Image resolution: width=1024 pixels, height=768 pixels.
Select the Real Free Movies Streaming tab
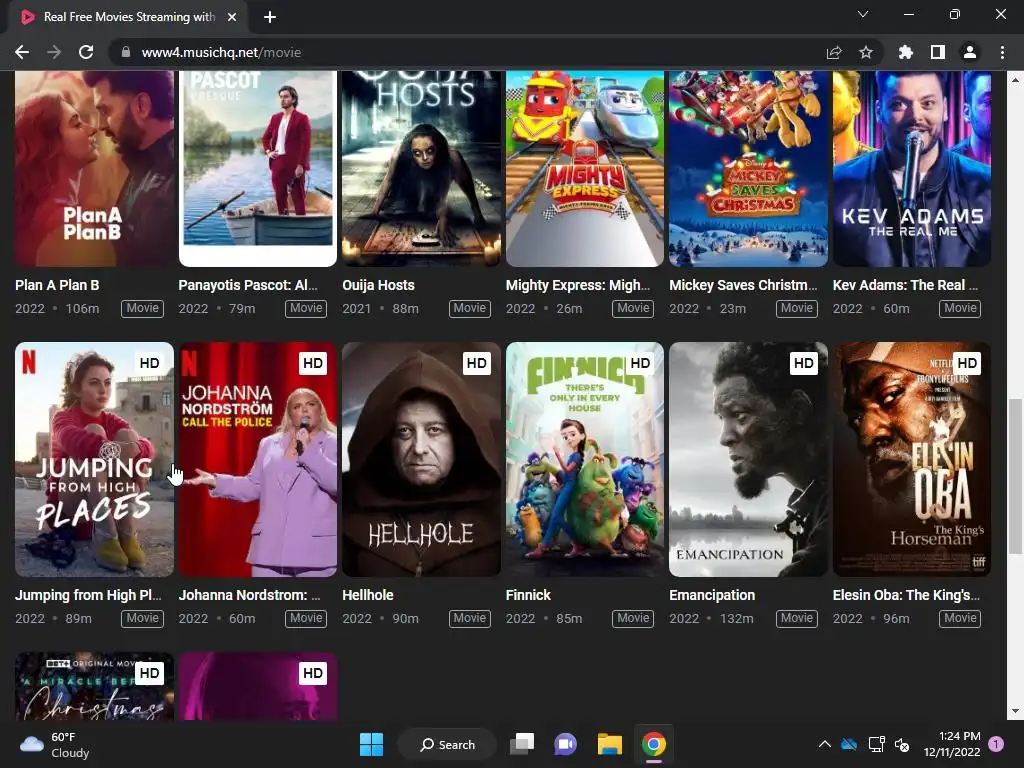(x=128, y=17)
